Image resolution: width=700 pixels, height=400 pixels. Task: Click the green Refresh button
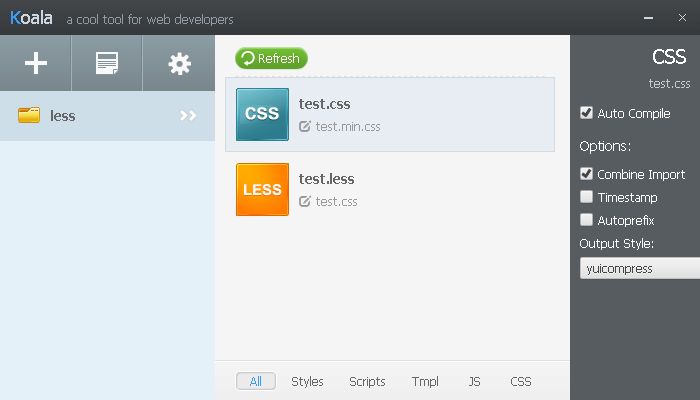pyautogui.click(x=271, y=58)
